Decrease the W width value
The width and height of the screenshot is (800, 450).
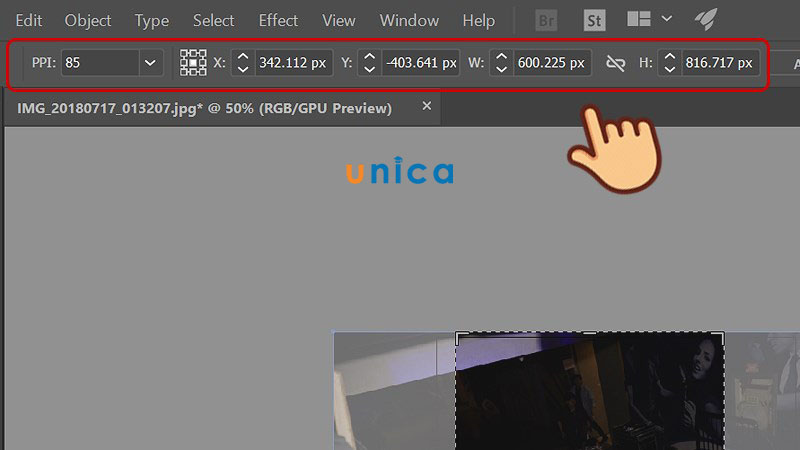(x=502, y=69)
